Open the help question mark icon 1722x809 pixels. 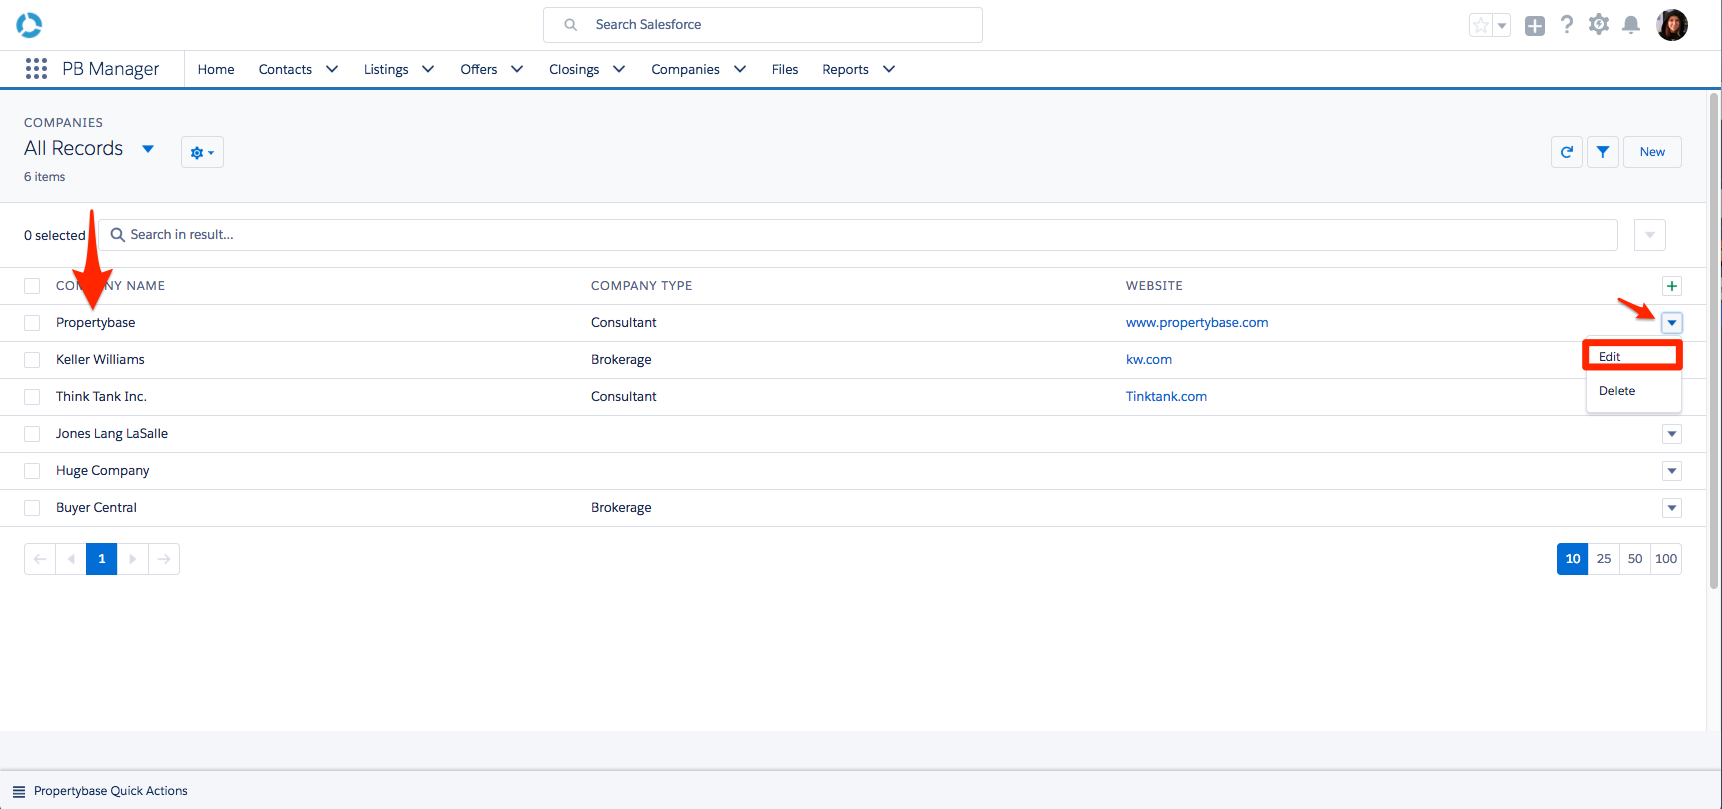(1567, 25)
